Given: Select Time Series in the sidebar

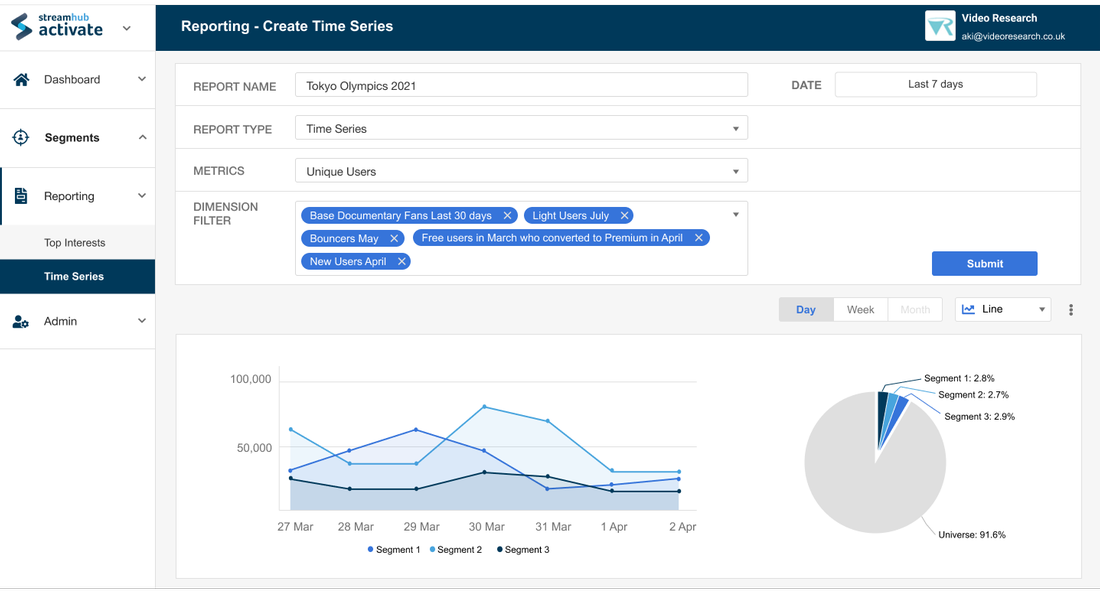Looking at the screenshot, I should coord(74,277).
